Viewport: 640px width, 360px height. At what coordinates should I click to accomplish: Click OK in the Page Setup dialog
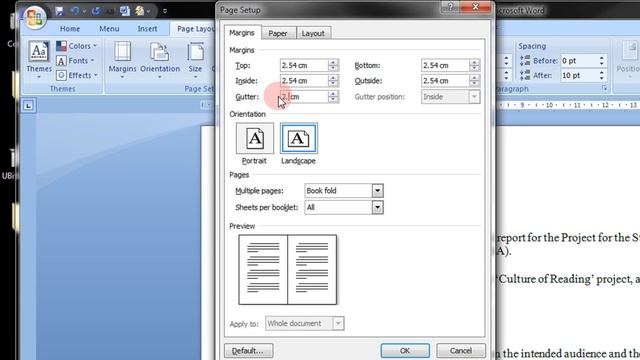pyautogui.click(x=405, y=351)
